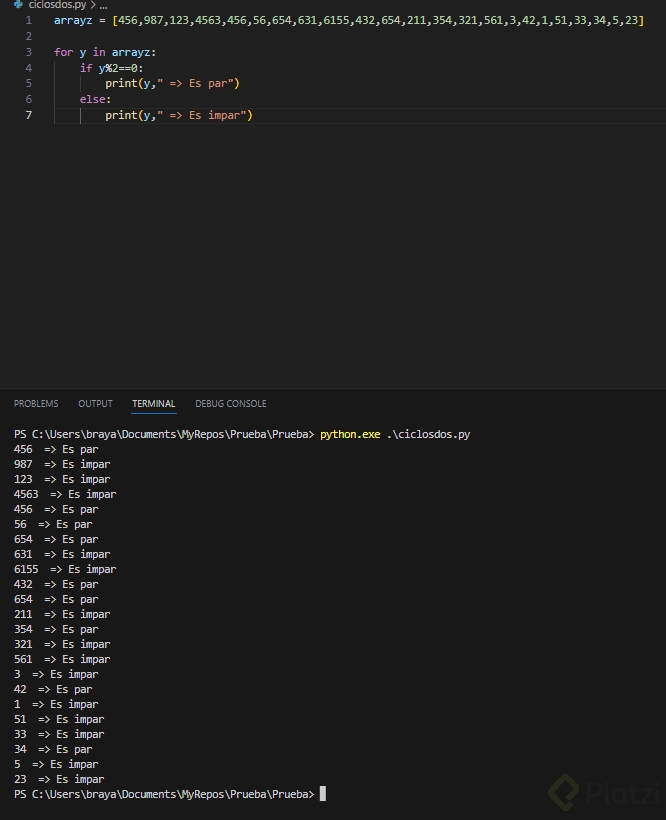Click terminal output line '354 => Es par'

coord(56,629)
